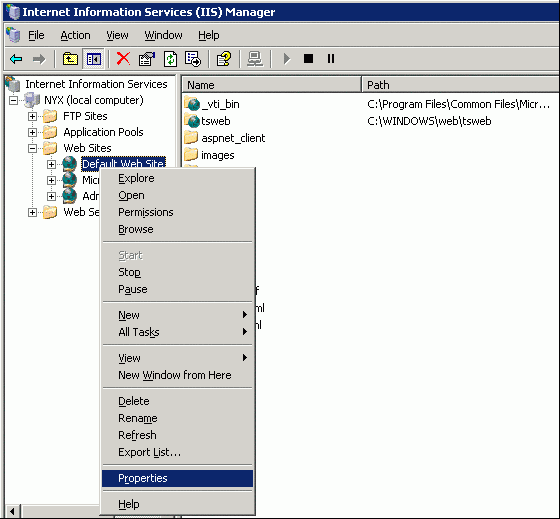Open the Action menu in the menu bar
This screenshot has height=519, width=560.
click(75, 35)
